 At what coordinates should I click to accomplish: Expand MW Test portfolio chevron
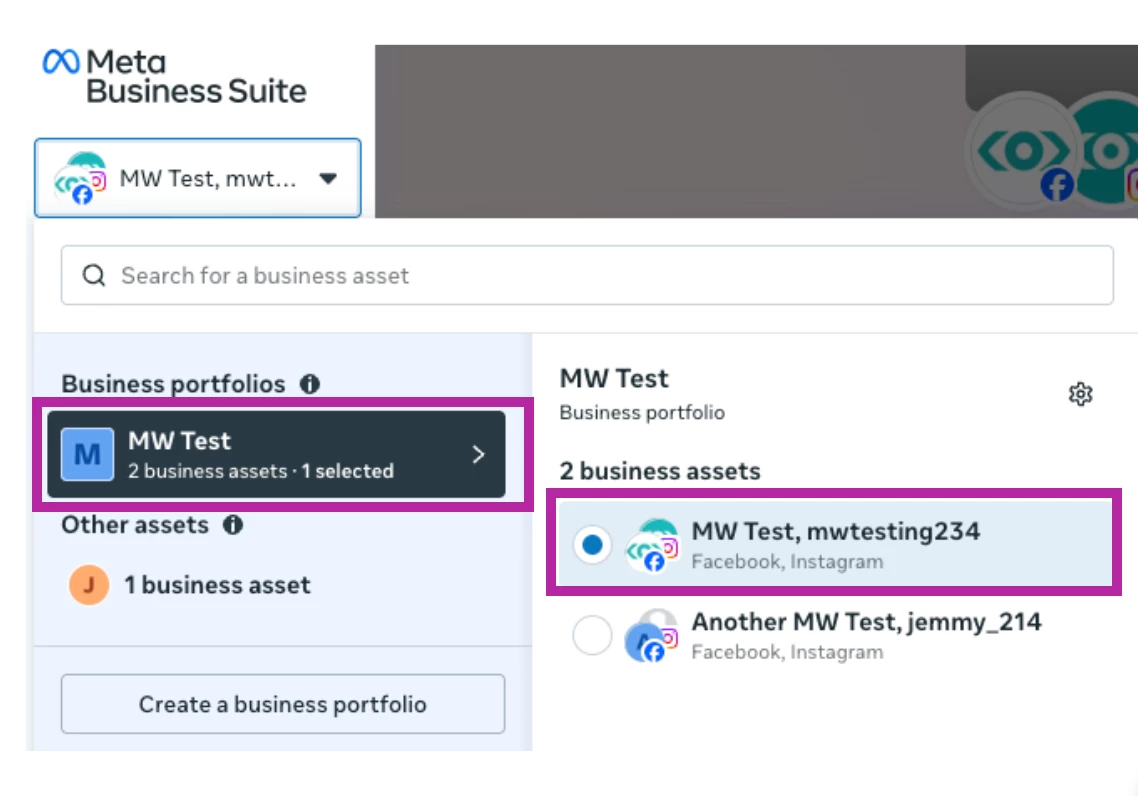[478, 455]
